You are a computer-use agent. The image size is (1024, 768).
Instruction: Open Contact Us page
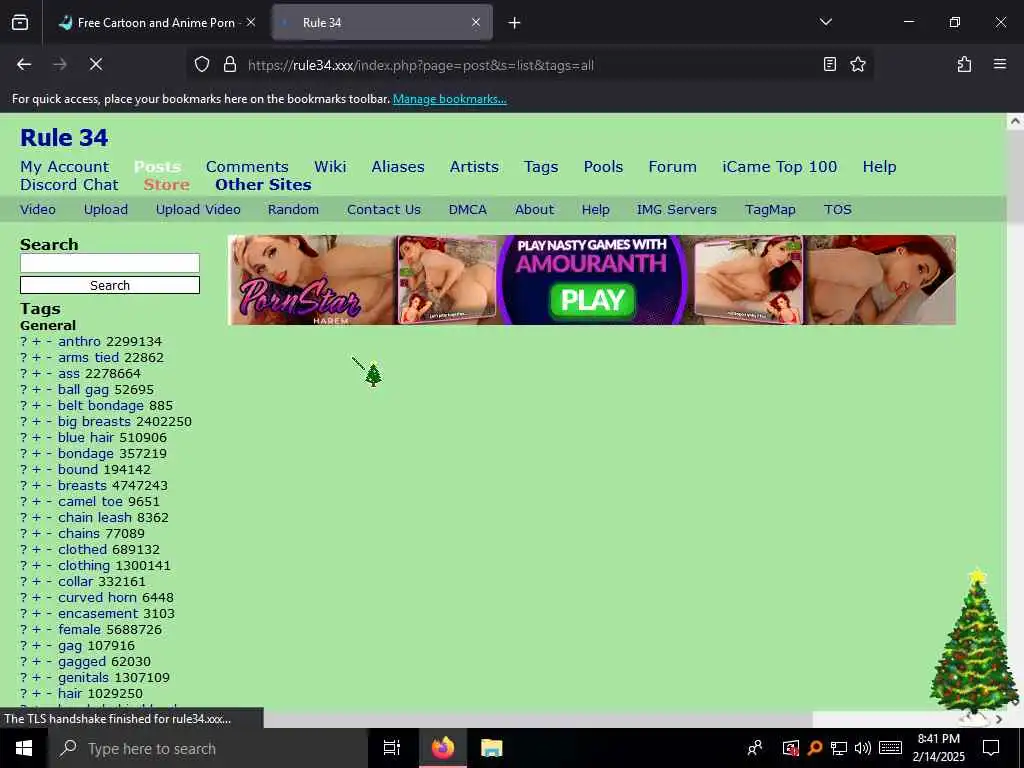point(384,209)
